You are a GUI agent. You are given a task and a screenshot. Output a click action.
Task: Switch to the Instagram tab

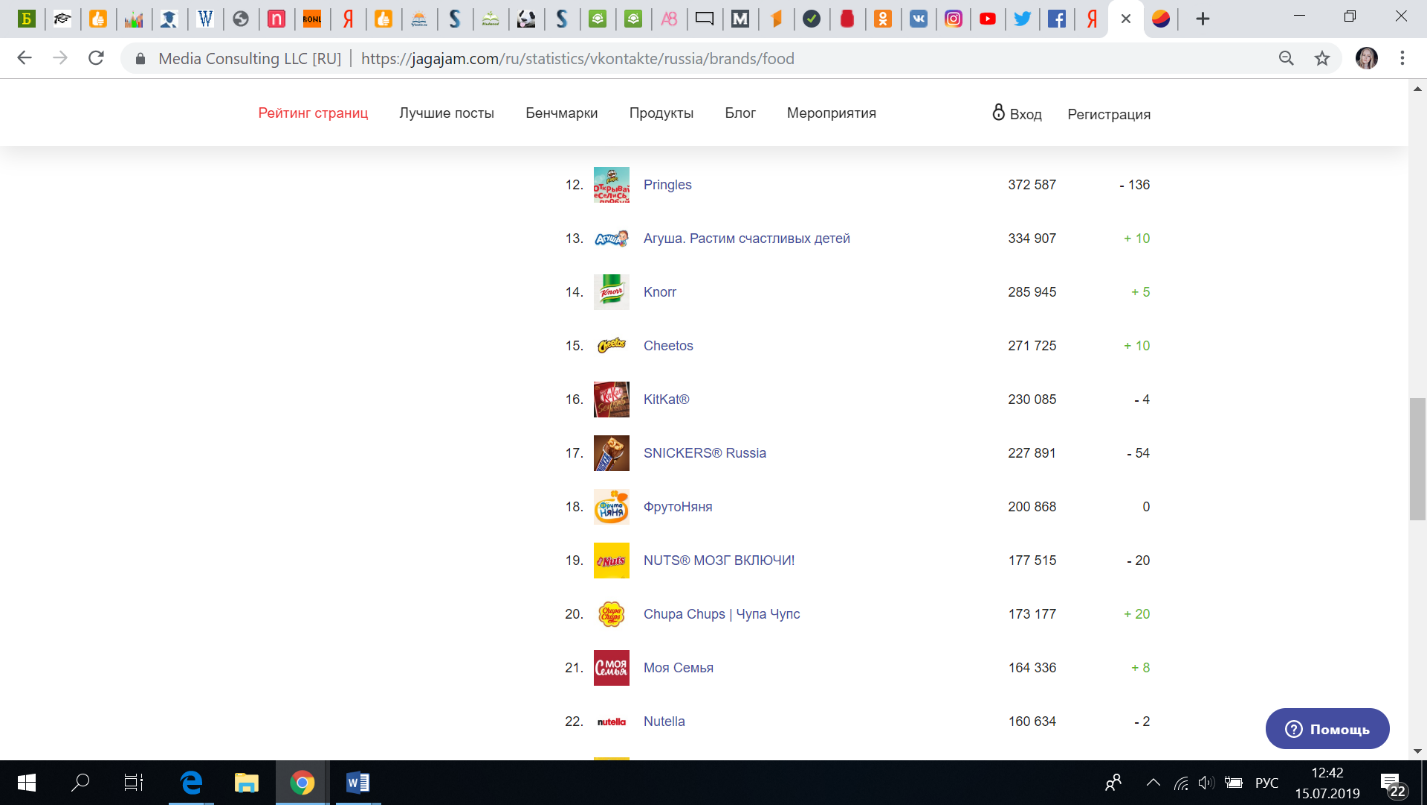(x=953, y=19)
